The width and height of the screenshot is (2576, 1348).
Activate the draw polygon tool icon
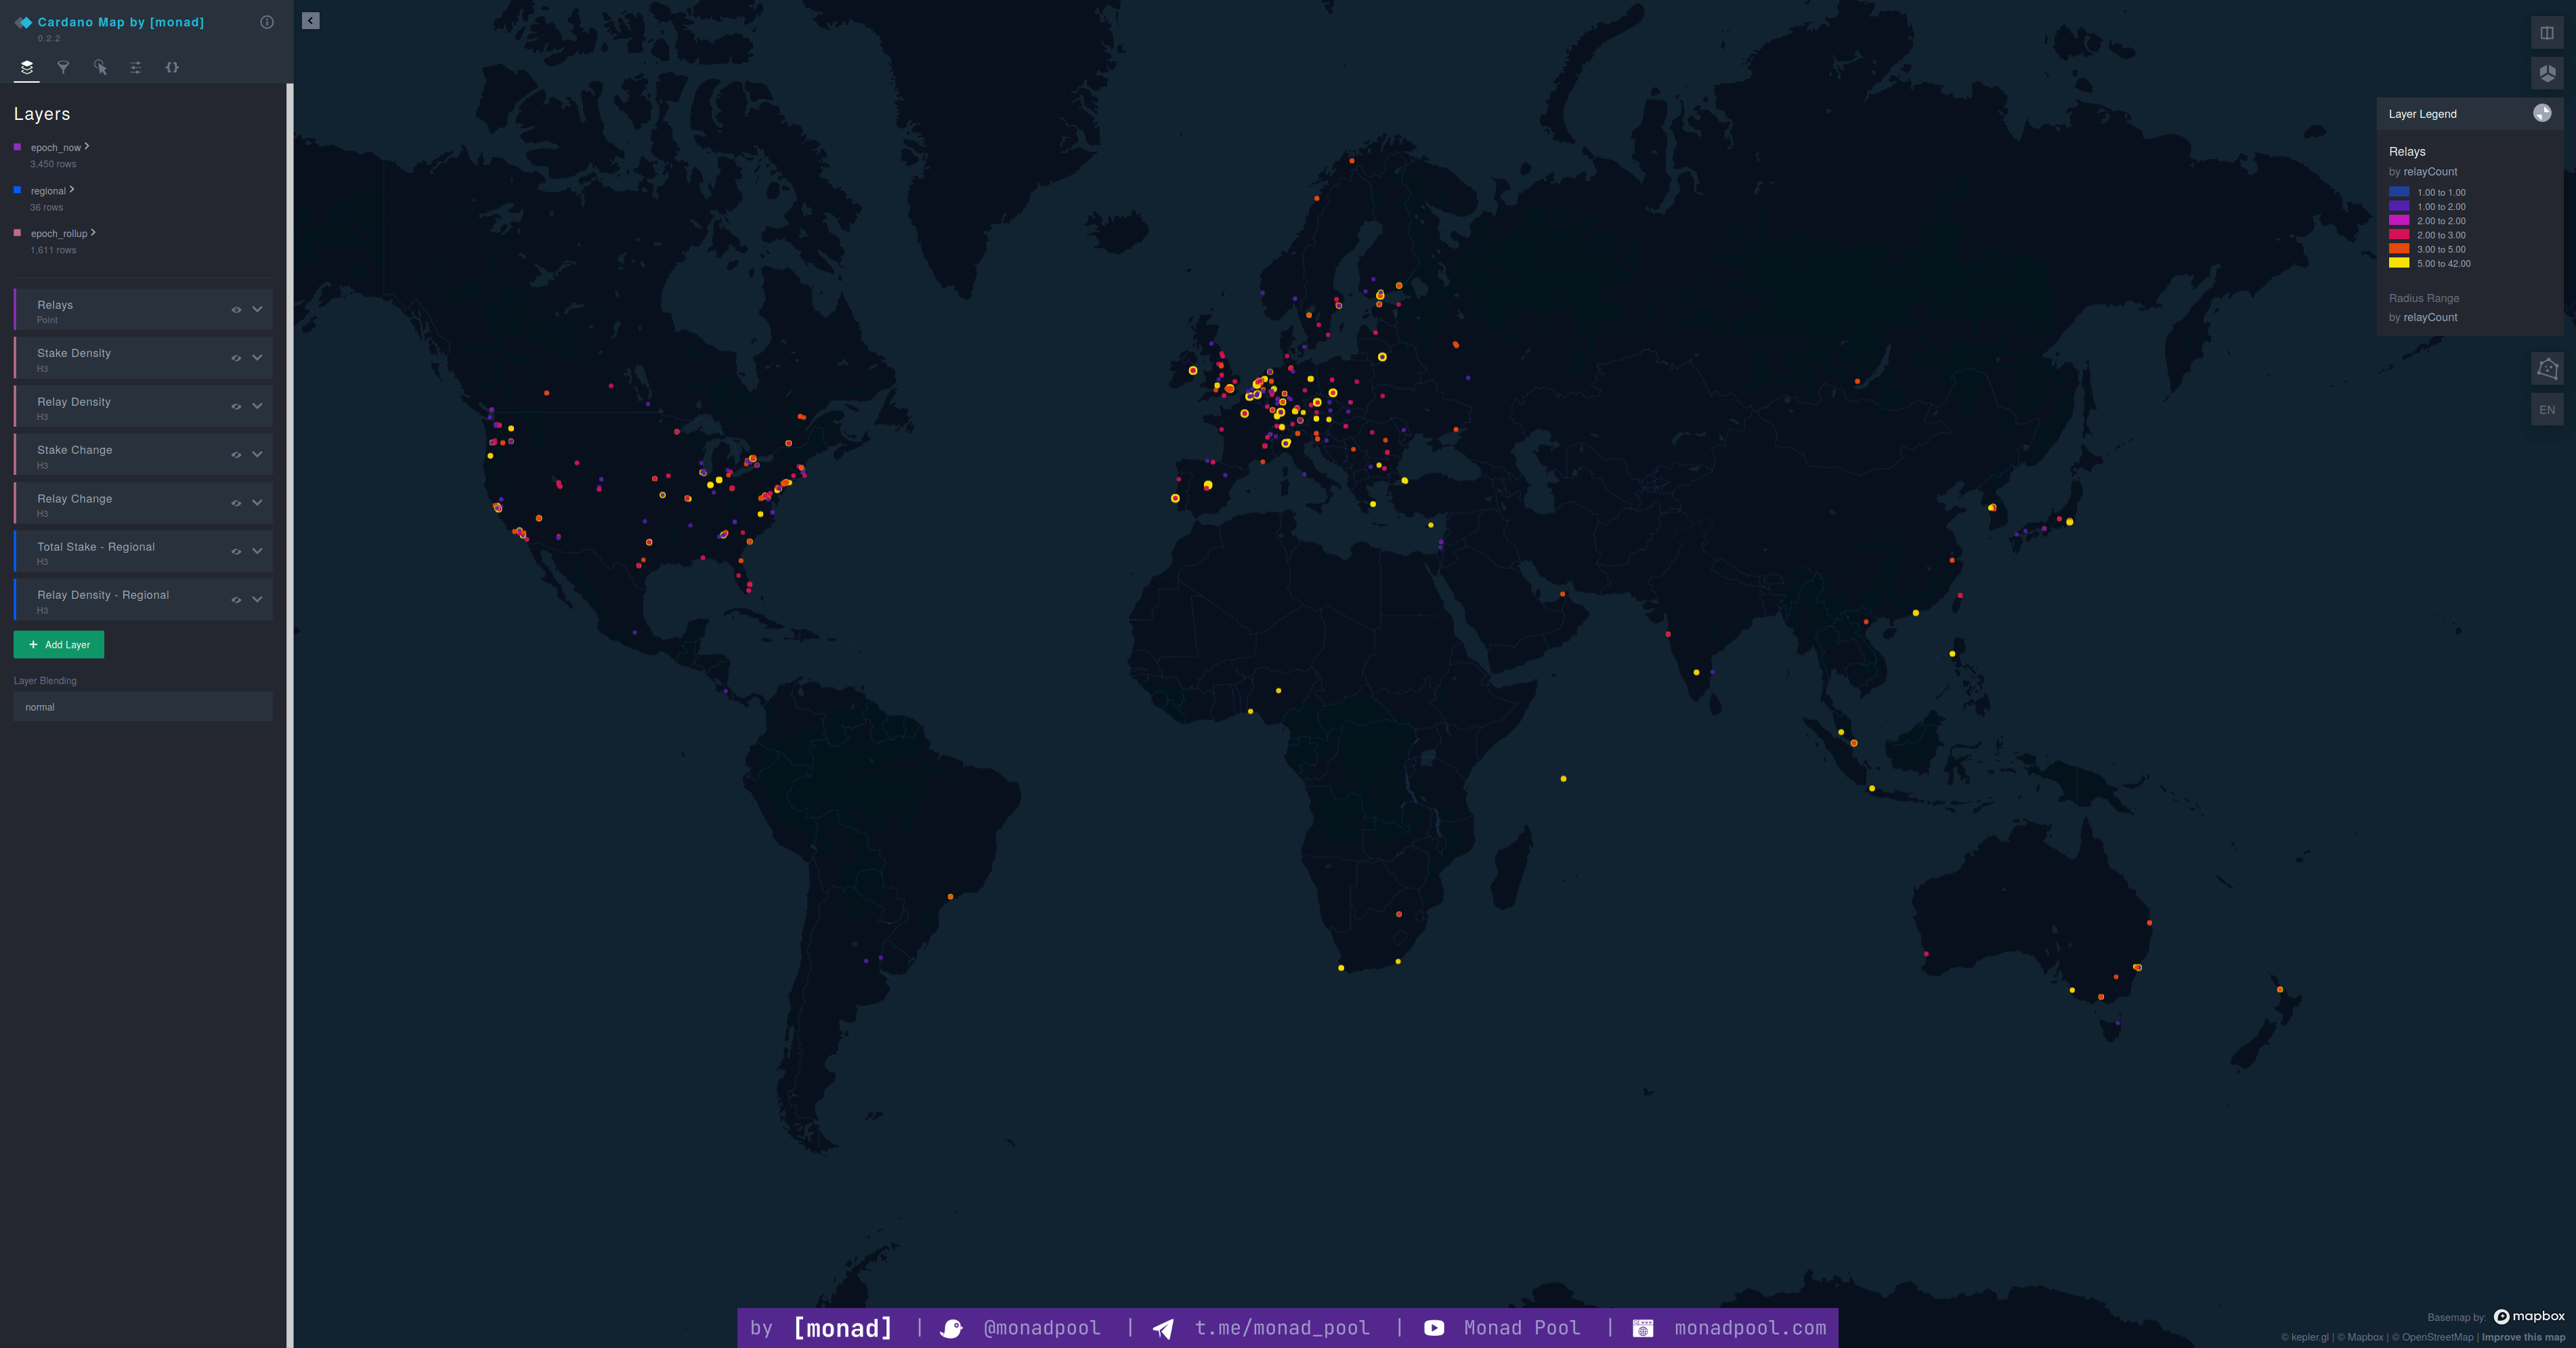(2546, 368)
